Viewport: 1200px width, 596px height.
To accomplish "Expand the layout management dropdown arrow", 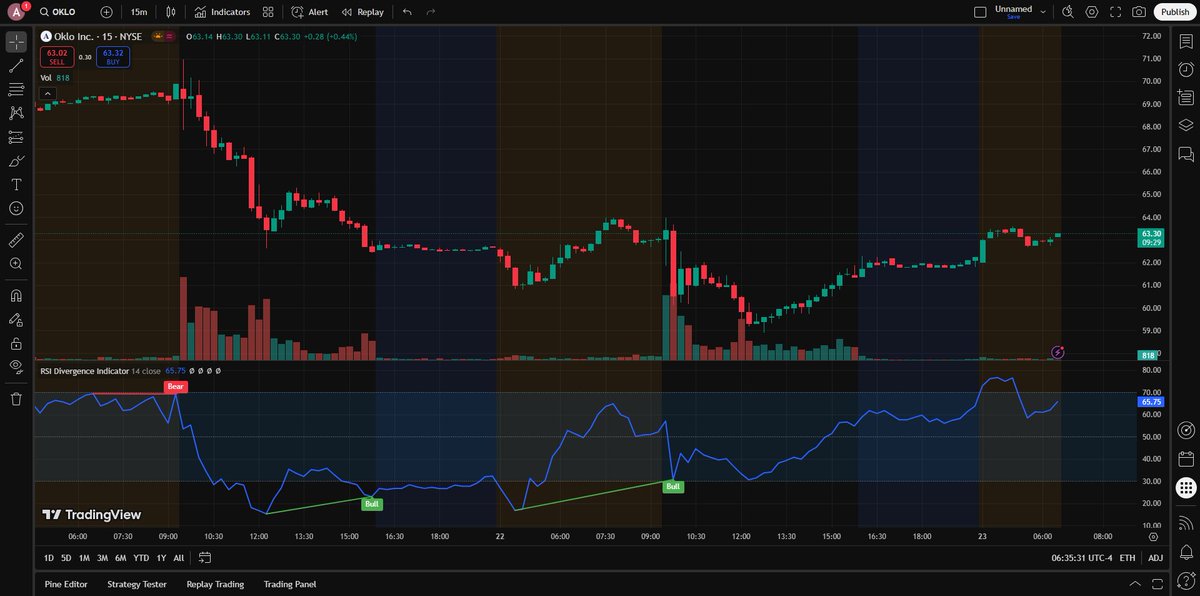I will (1043, 12).
